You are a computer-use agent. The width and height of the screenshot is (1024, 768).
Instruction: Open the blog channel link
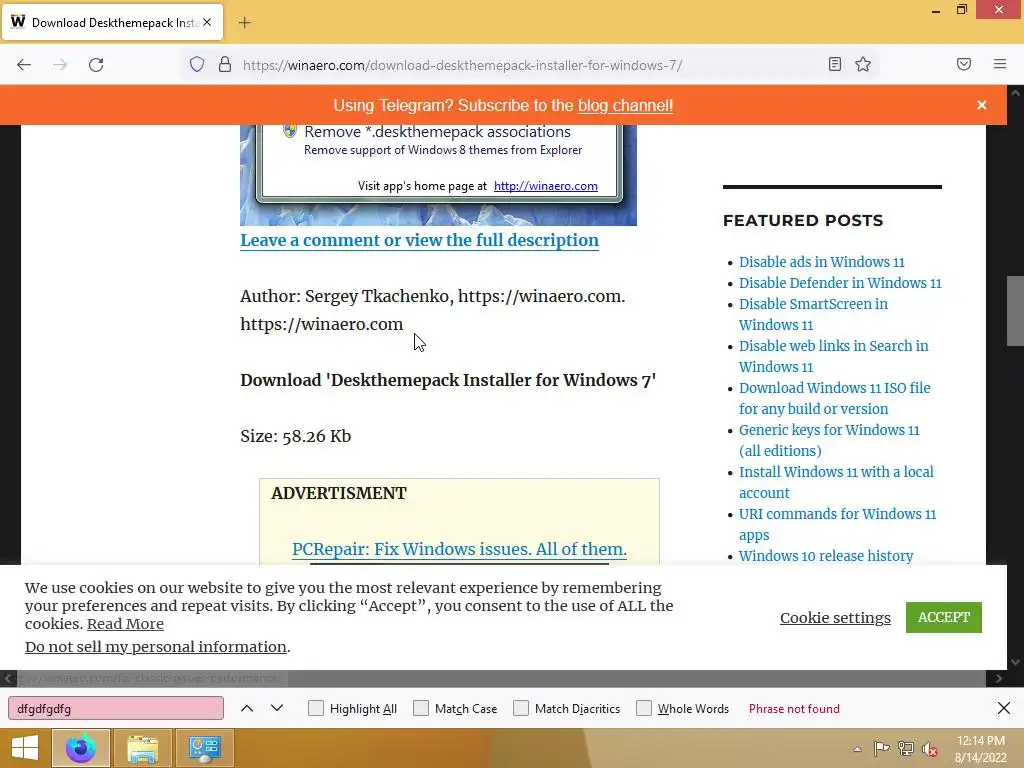click(625, 105)
